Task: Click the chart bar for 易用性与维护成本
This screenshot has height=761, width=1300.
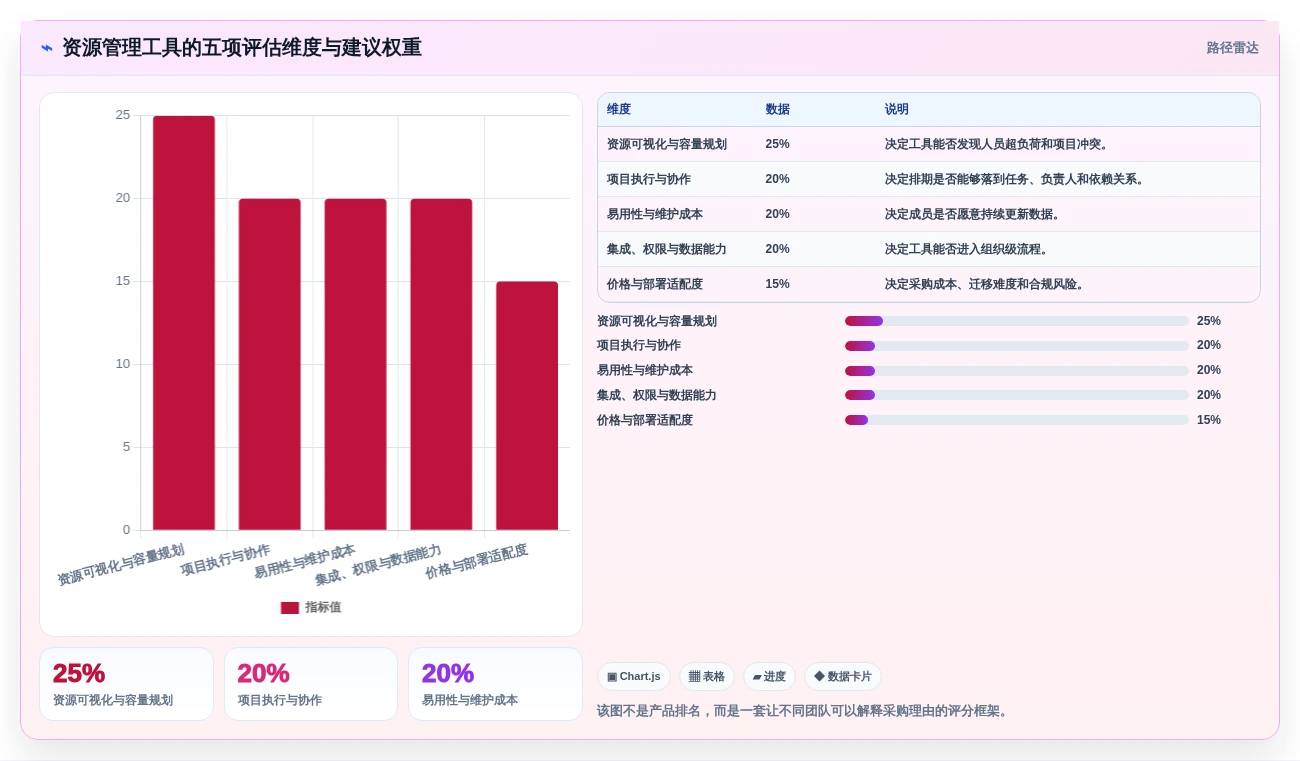Action: tap(355, 364)
